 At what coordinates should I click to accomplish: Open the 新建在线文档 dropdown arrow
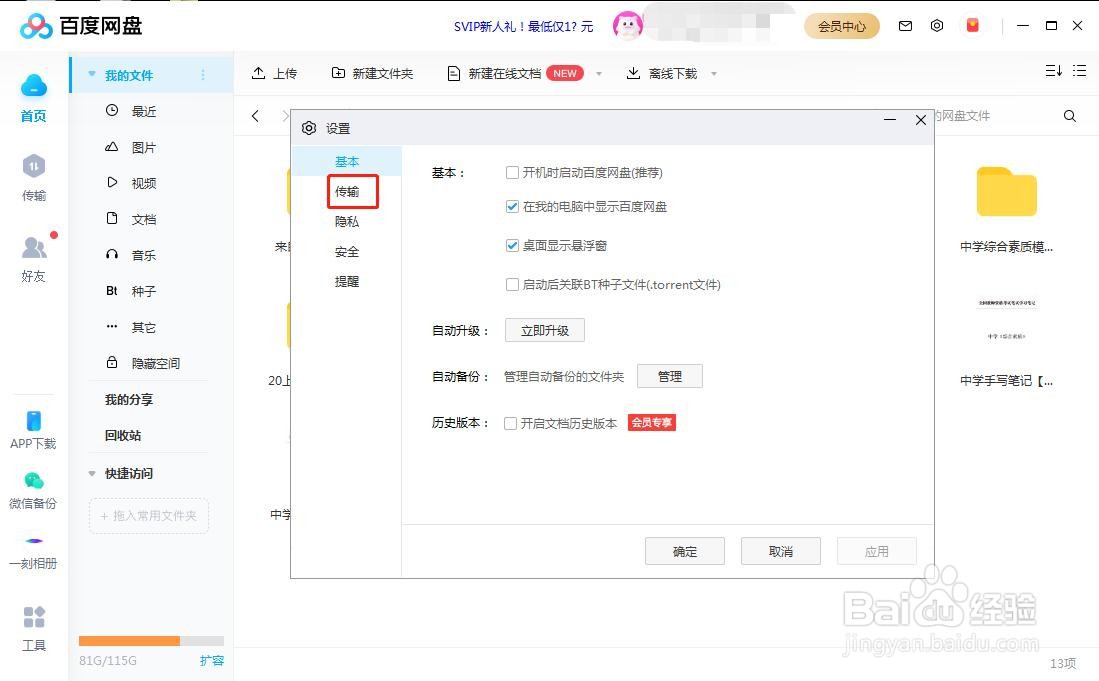coord(599,73)
